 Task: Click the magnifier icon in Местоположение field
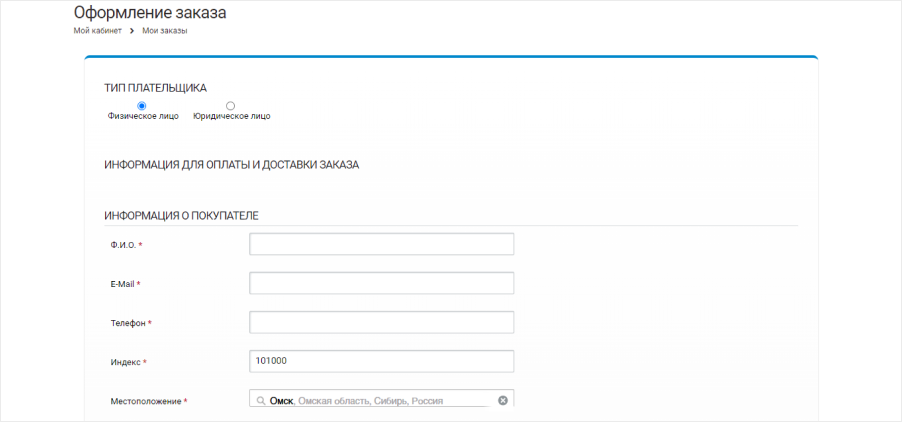pos(261,401)
